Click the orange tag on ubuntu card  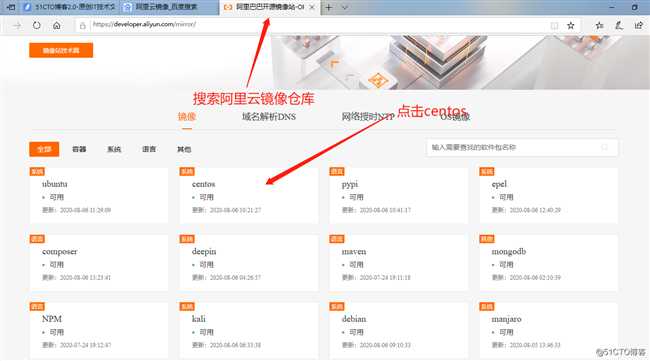click(37, 172)
